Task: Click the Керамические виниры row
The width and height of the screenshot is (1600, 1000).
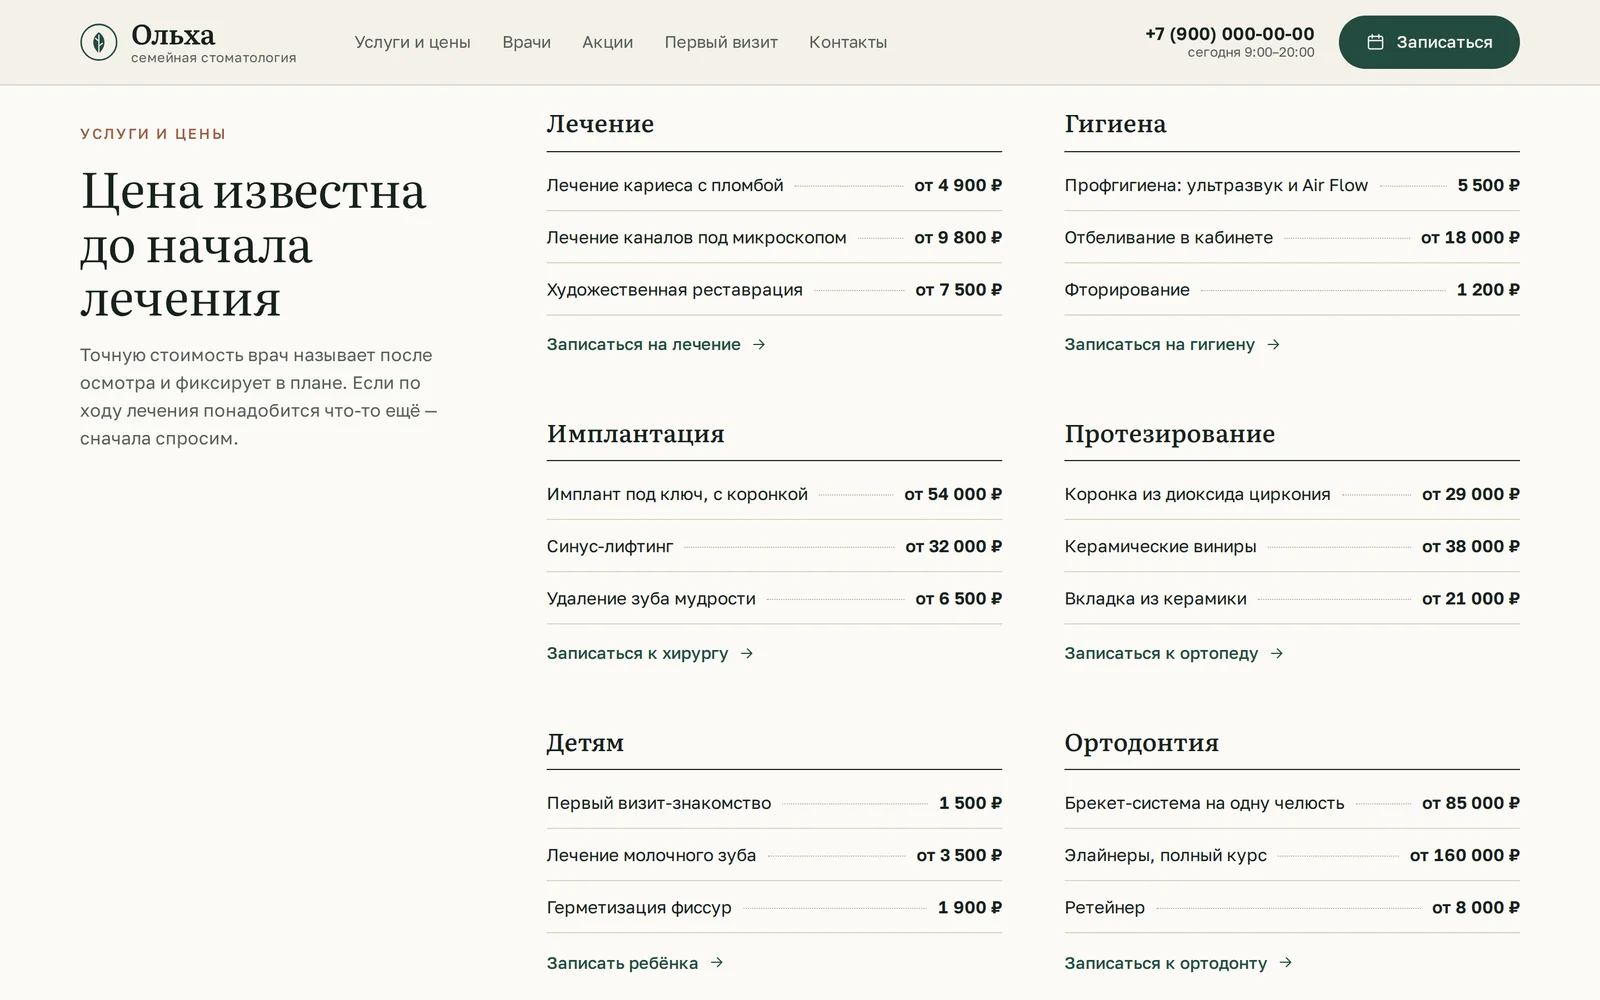Action: pyautogui.click(x=1292, y=546)
